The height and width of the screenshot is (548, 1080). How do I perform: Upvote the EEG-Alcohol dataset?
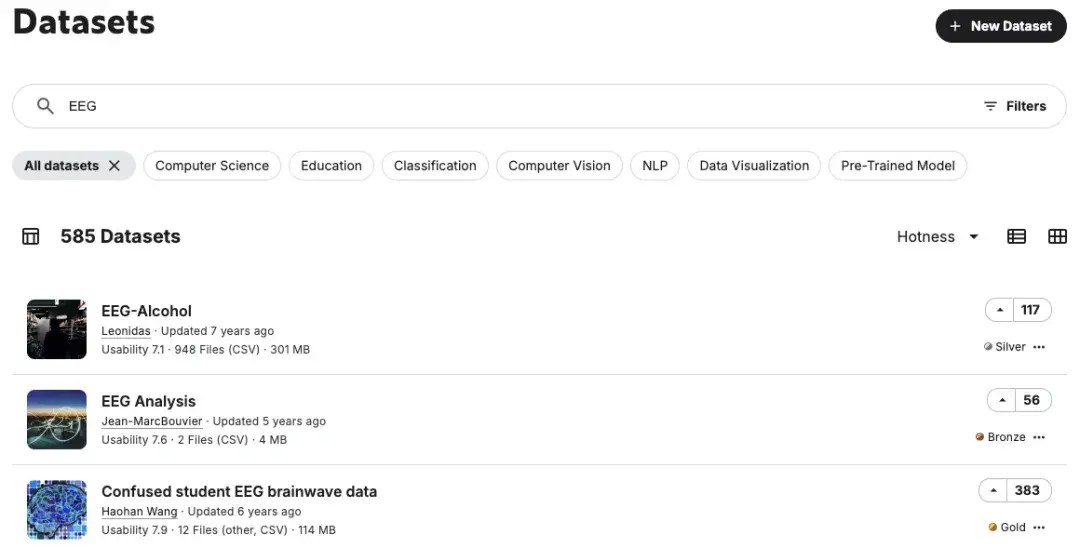point(999,310)
